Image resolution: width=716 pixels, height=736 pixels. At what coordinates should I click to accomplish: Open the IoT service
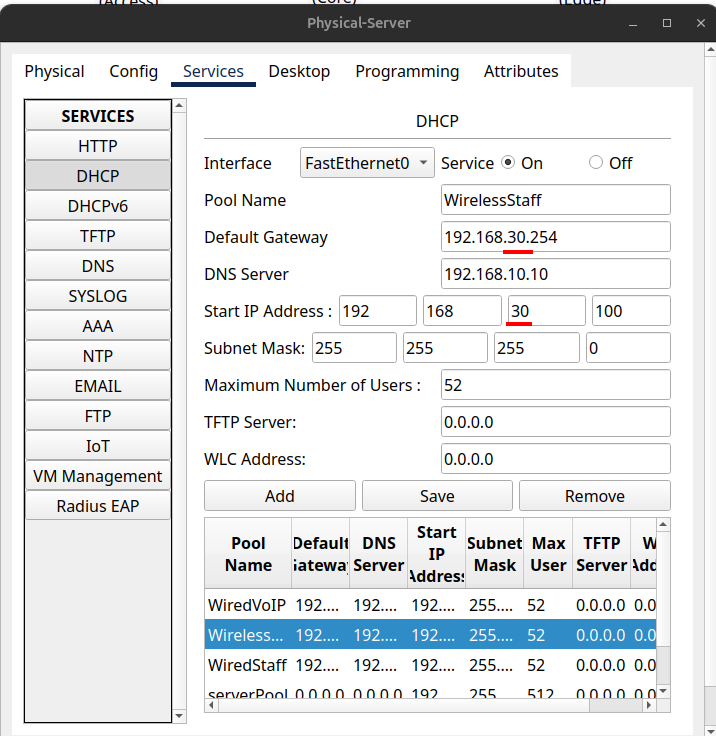point(98,446)
